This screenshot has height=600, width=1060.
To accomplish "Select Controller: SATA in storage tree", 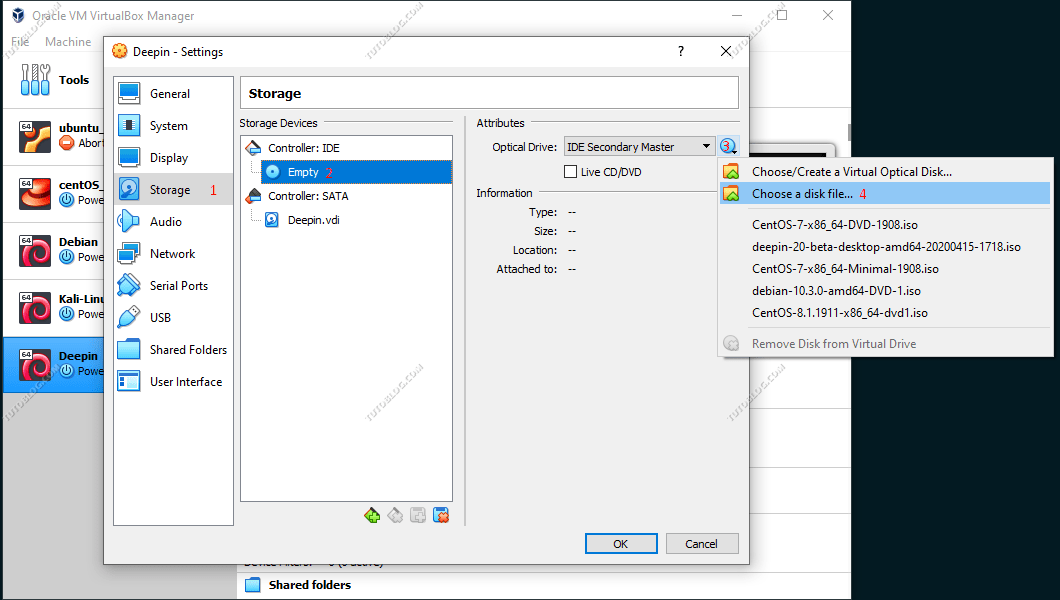I will tap(308, 196).
